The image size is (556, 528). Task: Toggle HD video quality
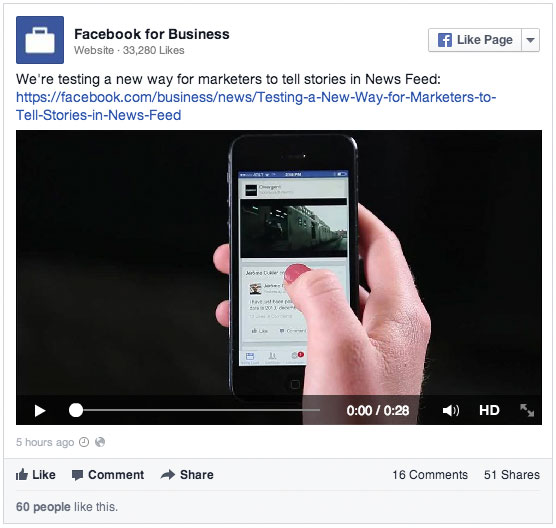click(x=489, y=410)
